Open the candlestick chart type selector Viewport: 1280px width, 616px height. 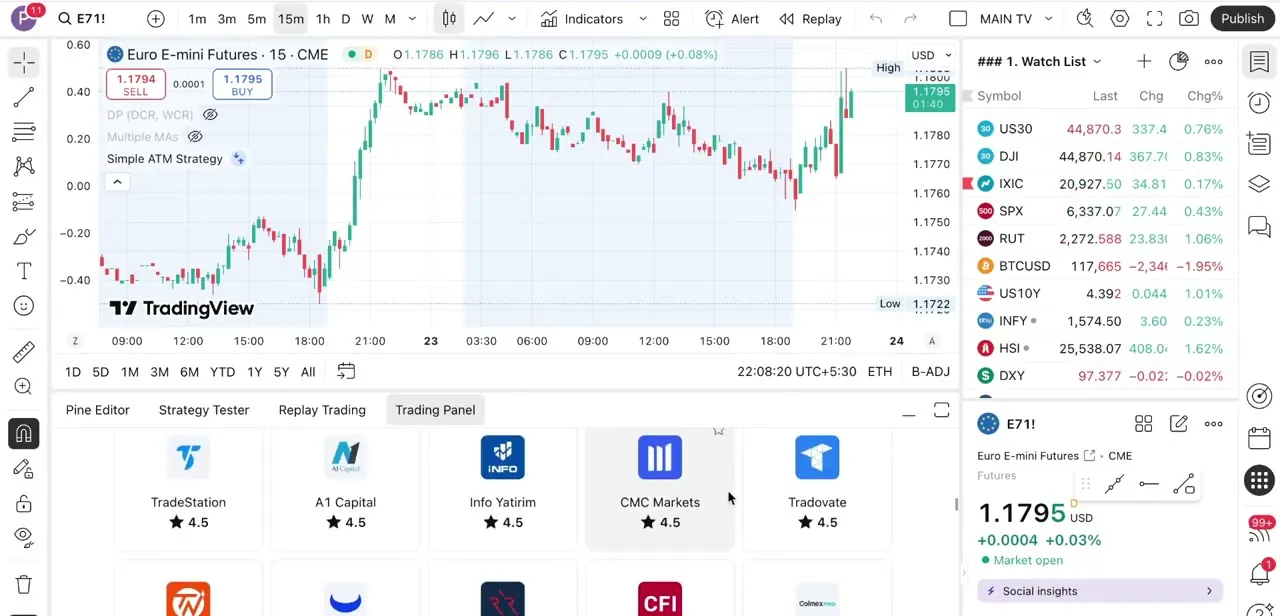pos(449,19)
